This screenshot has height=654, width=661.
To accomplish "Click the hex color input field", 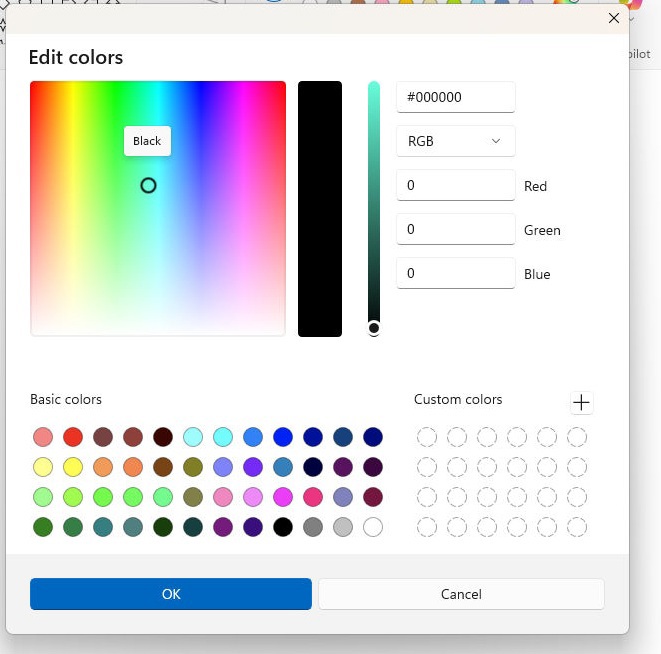I will (x=456, y=97).
